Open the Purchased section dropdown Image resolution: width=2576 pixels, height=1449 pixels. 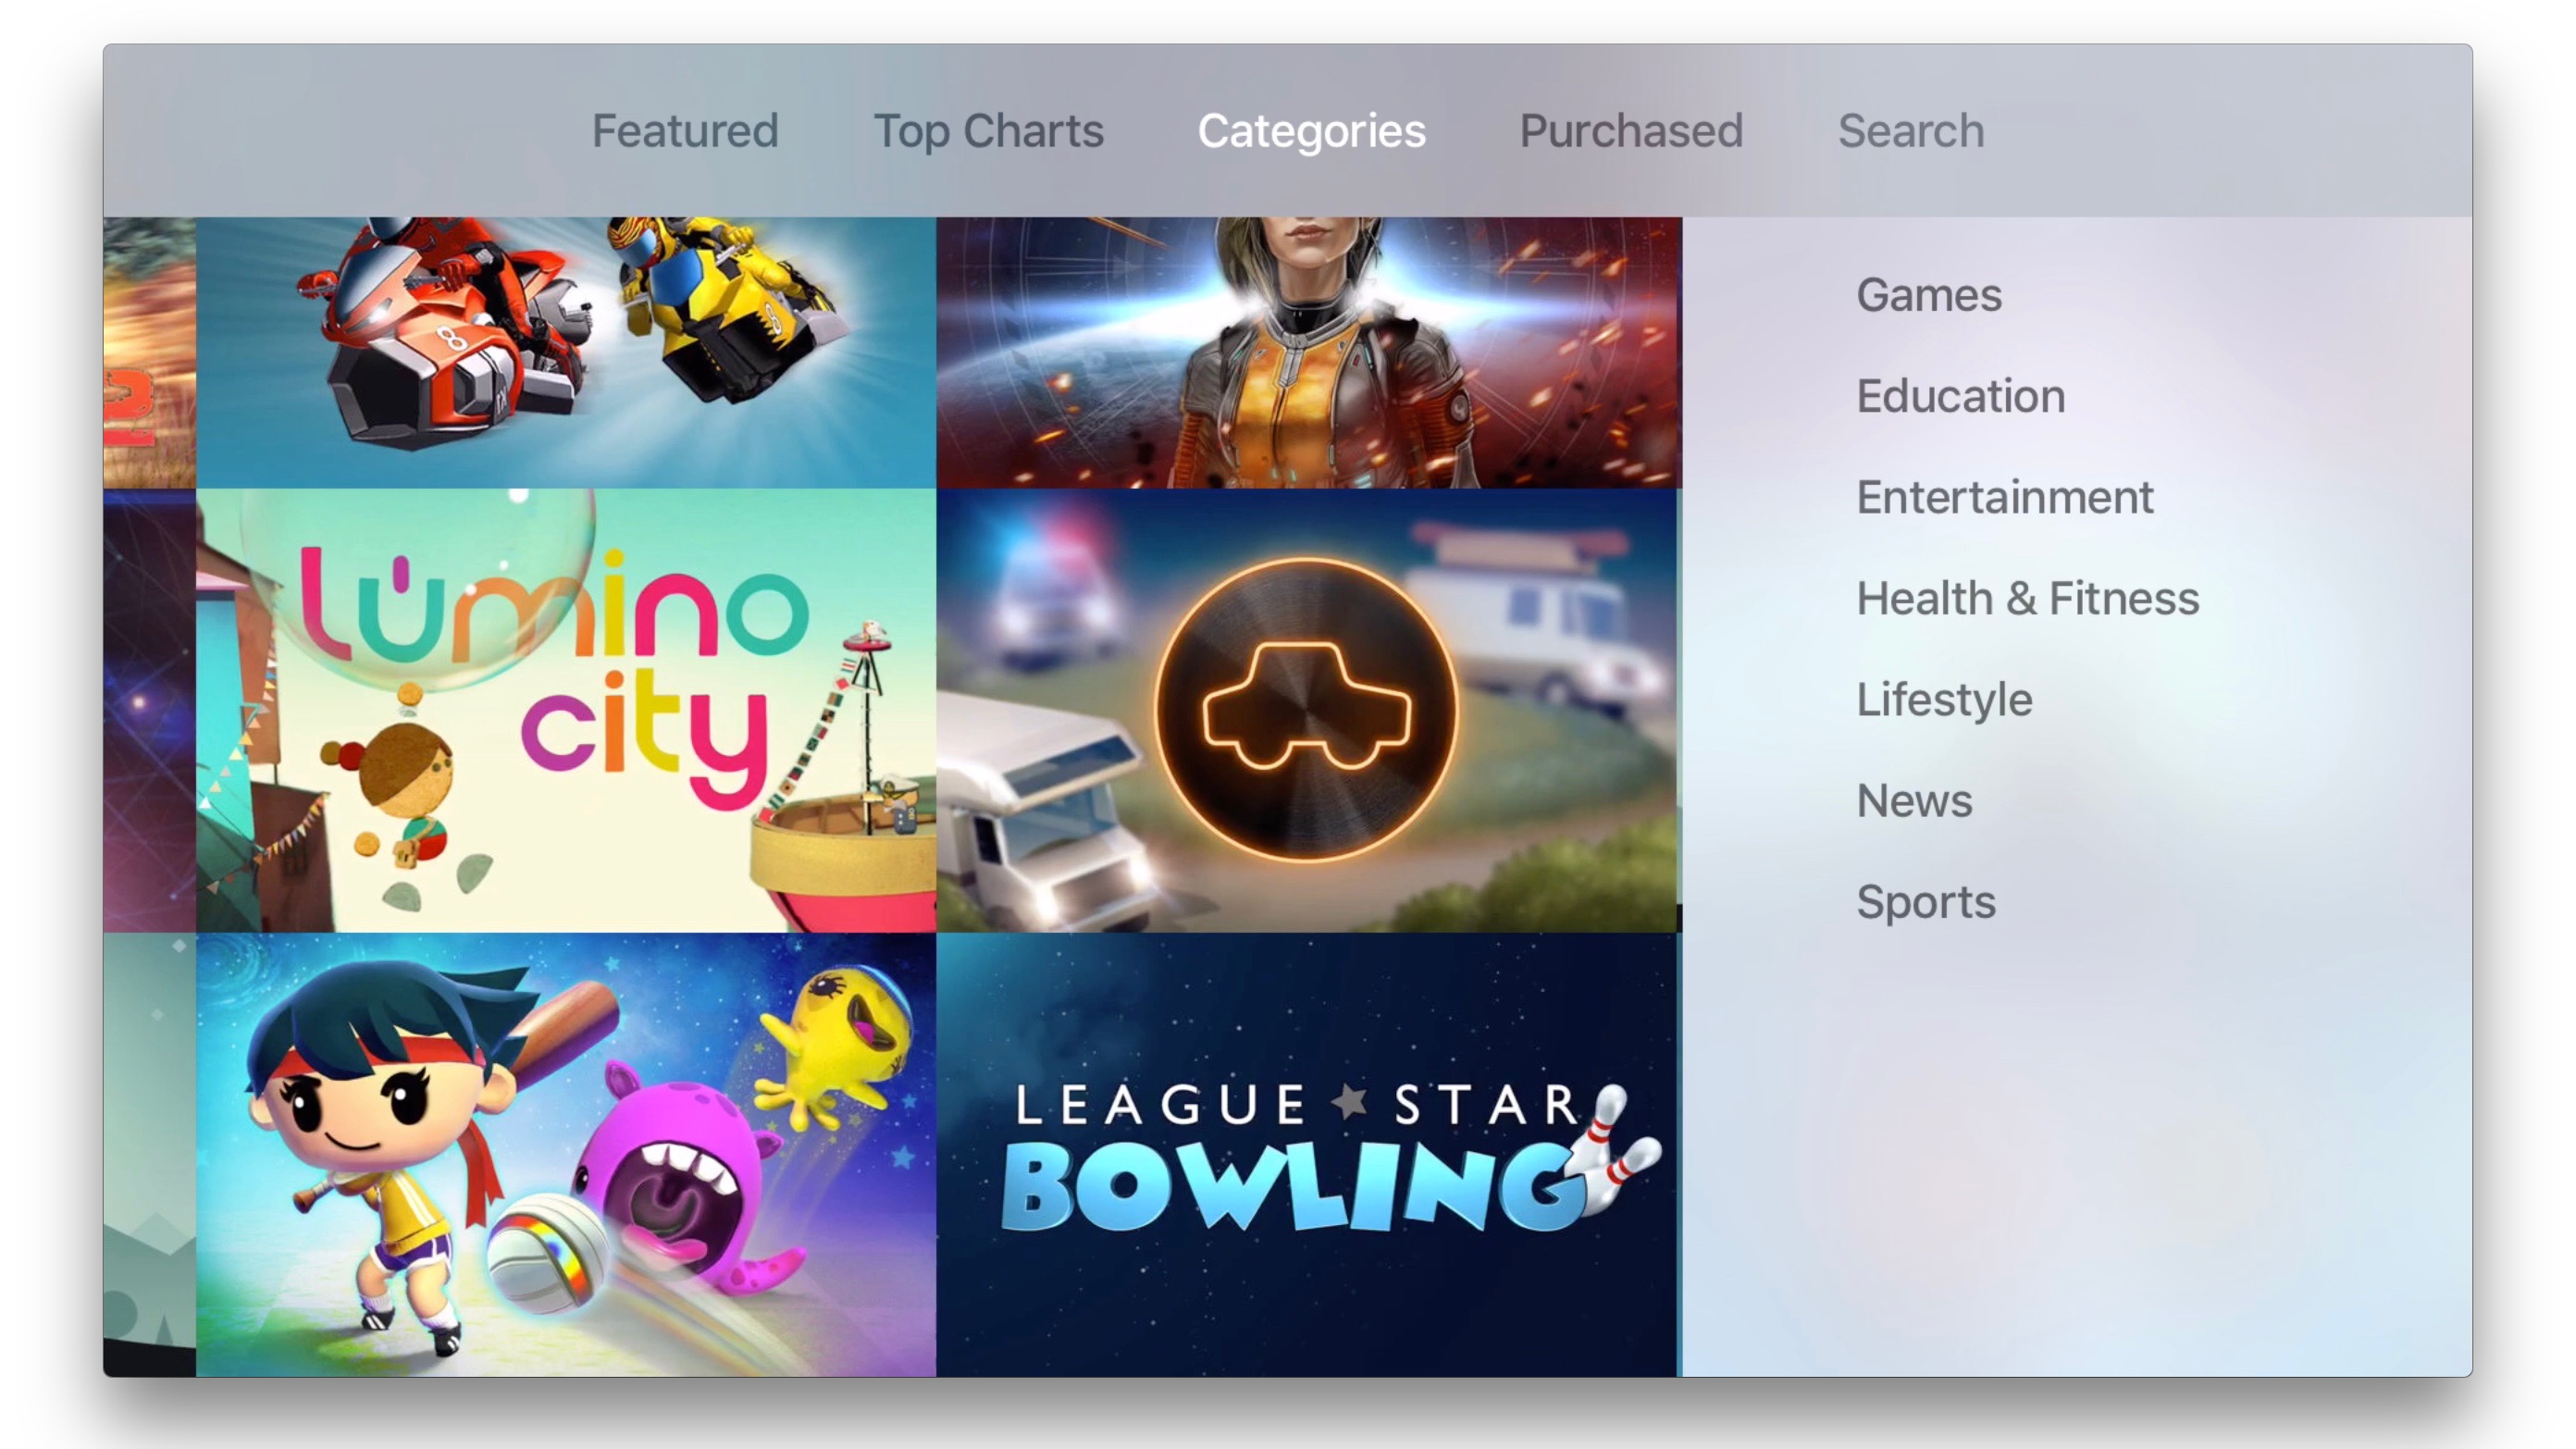pyautogui.click(x=1631, y=130)
